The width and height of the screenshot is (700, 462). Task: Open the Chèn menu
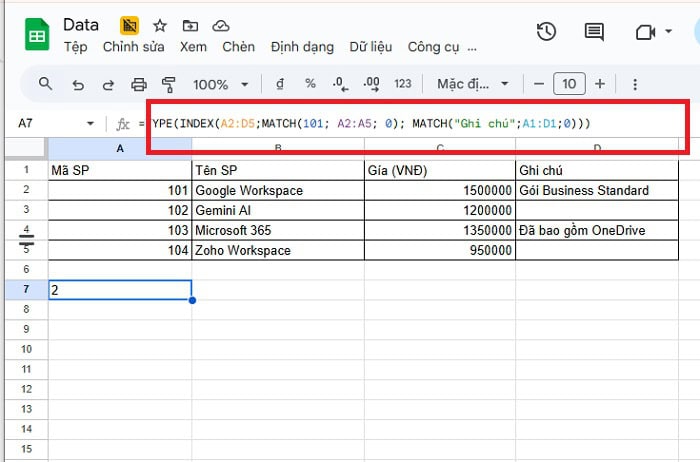pyautogui.click(x=238, y=46)
